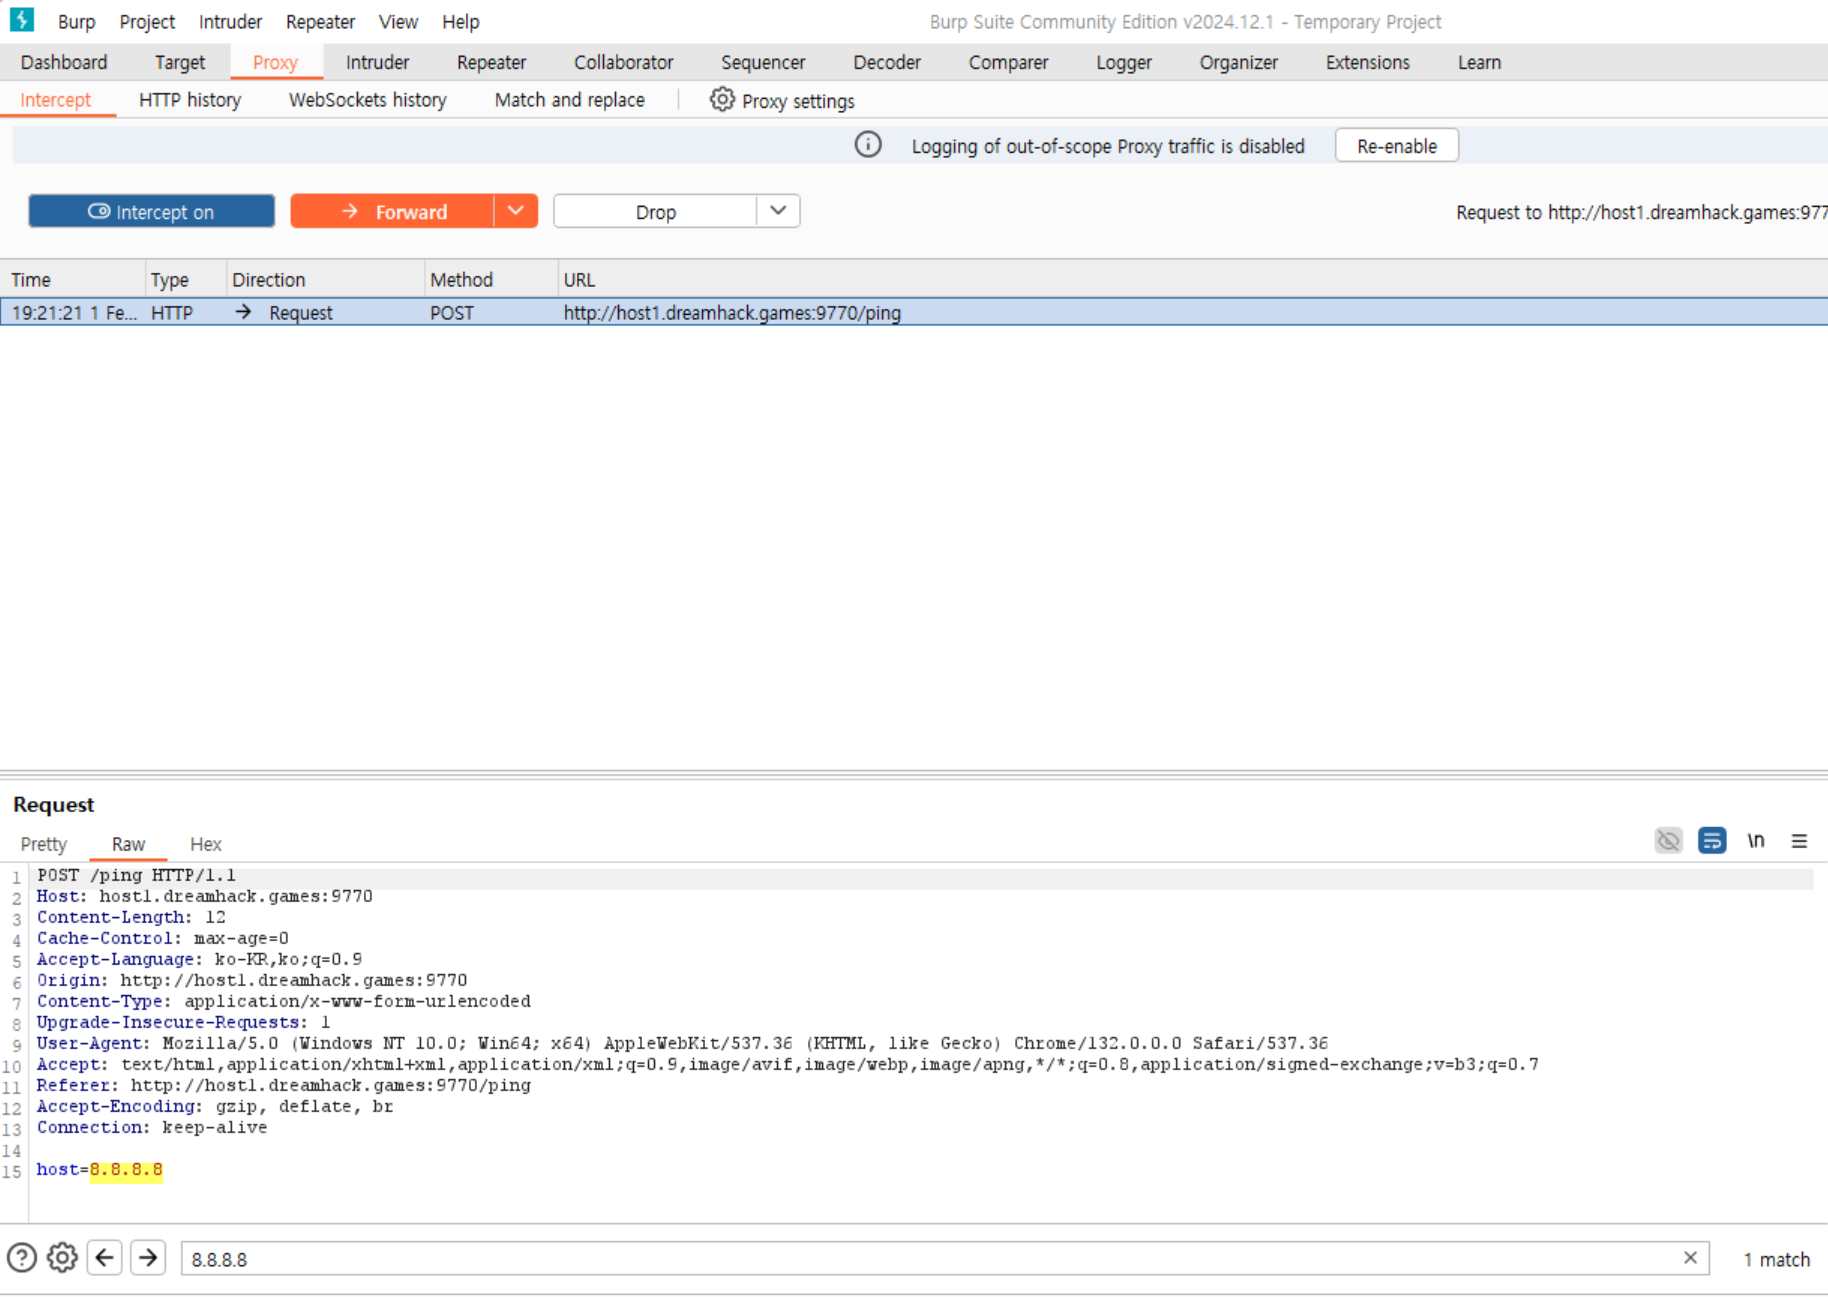This screenshot has width=1828, height=1297.
Task: Switch to the Intruder tool tab
Action: click(377, 62)
